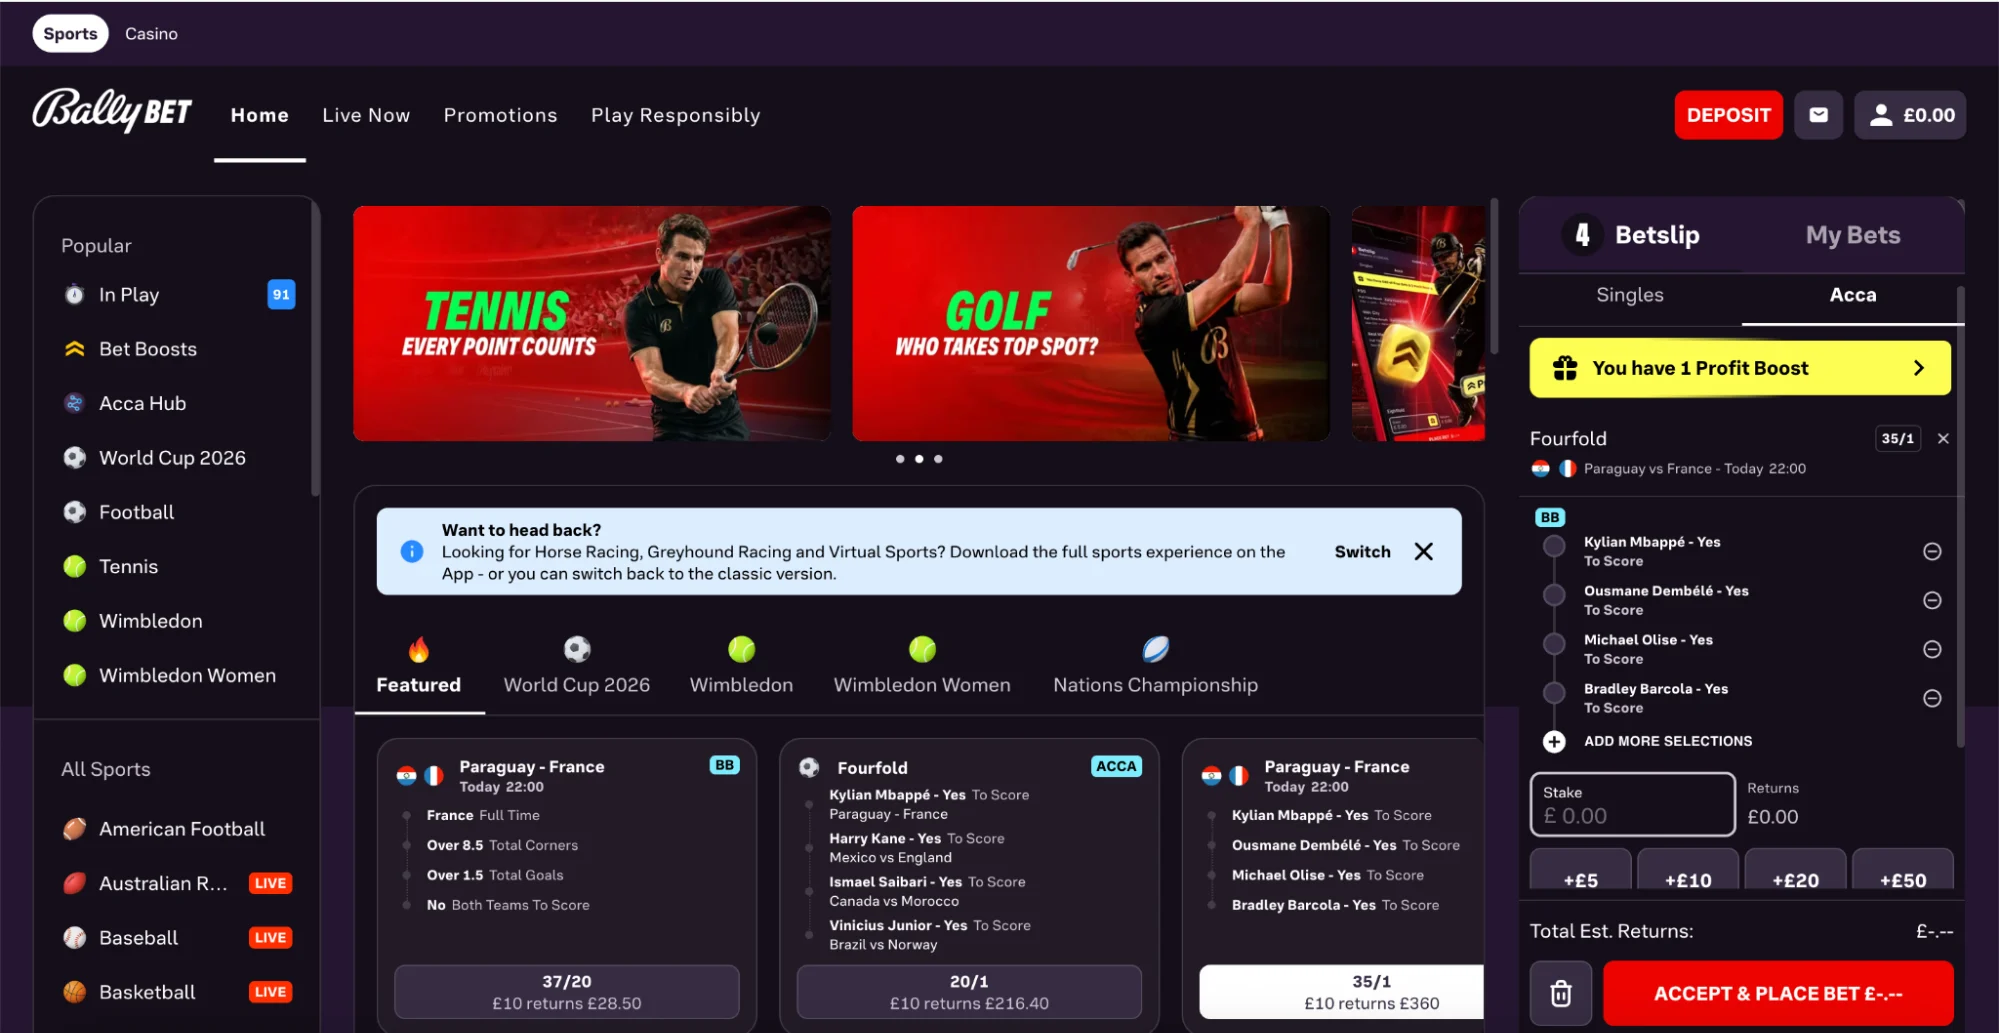Open the Betslip tab
The width and height of the screenshot is (1999, 1033).
coord(1631,235)
